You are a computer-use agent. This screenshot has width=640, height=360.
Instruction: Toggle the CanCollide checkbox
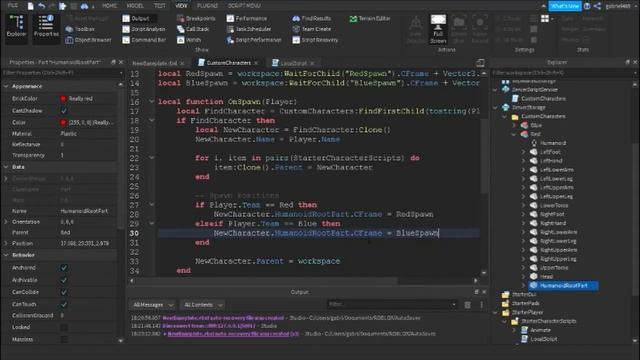[64, 292]
